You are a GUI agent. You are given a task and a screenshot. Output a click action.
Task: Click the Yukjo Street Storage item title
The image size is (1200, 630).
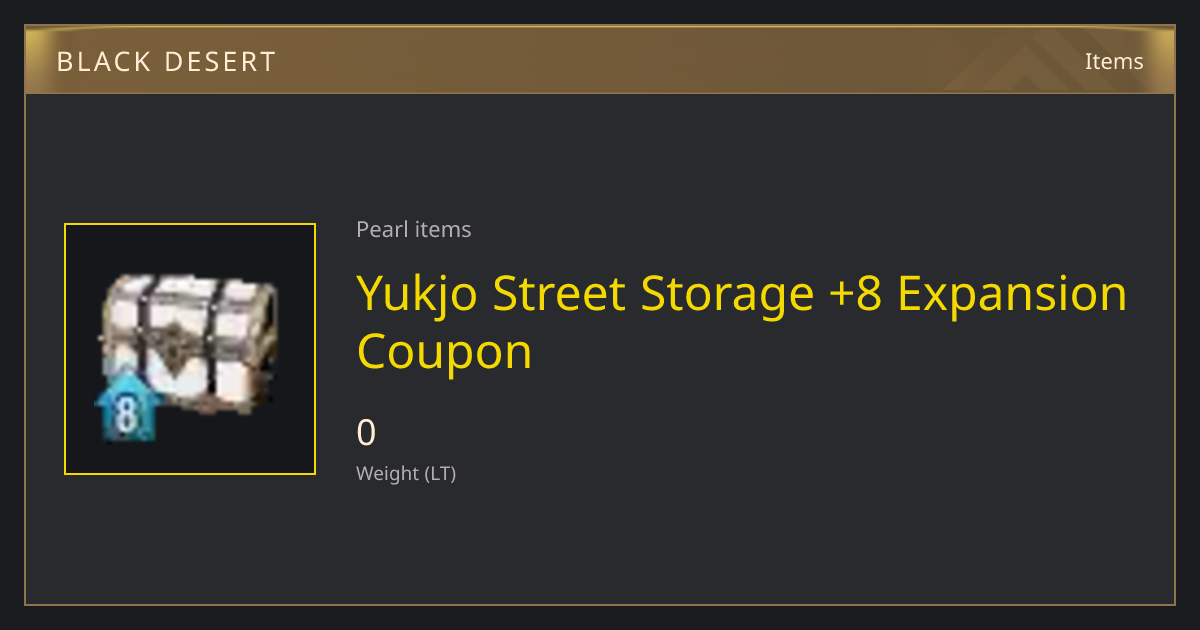[742, 322]
